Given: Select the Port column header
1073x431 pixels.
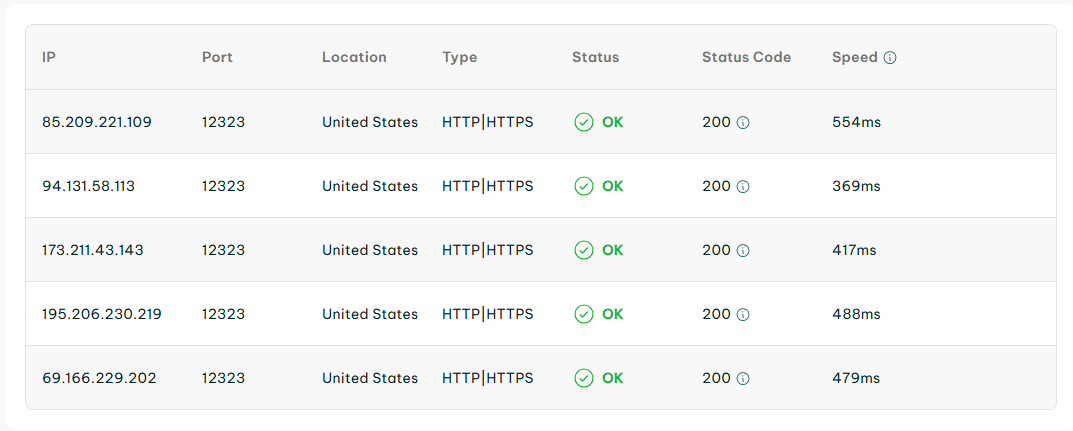Looking at the screenshot, I should pyautogui.click(x=217, y=57).
